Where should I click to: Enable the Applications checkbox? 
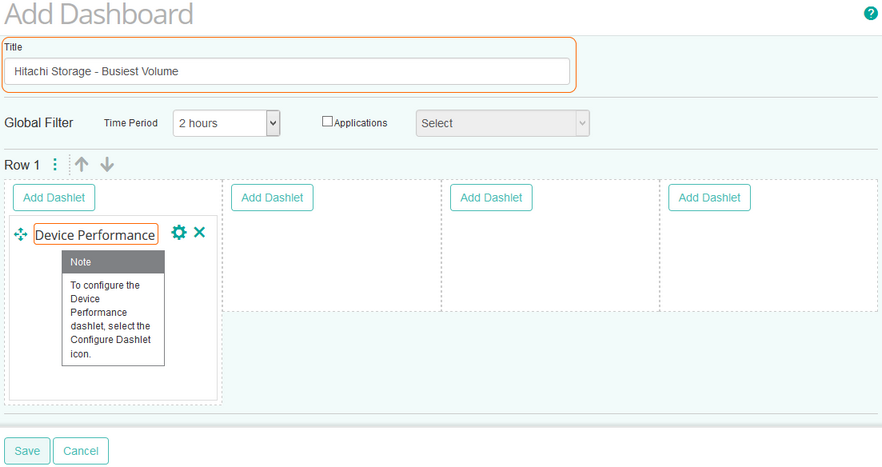point(327,122)
